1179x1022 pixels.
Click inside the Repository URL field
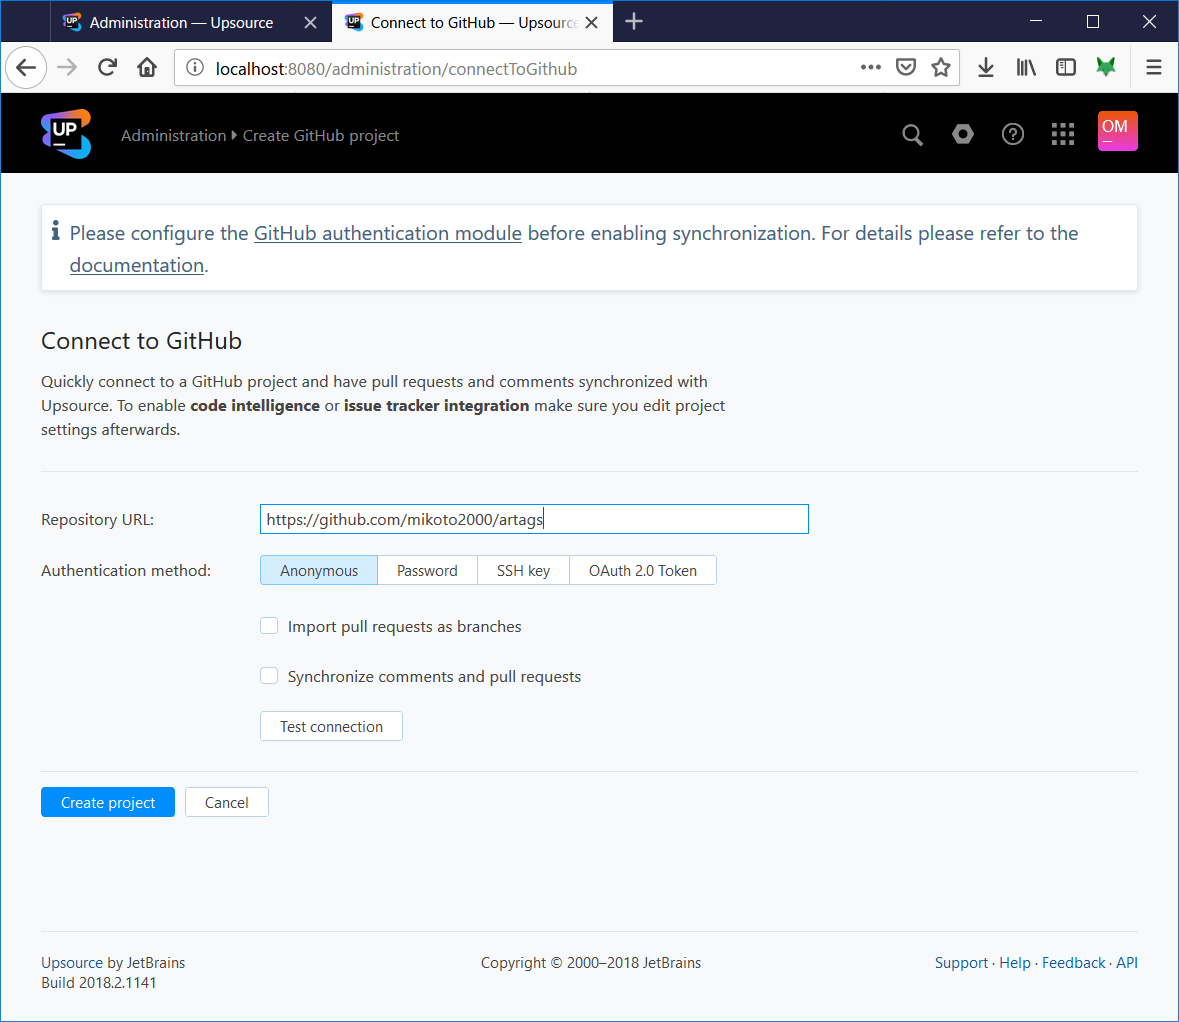pos(534,518)
